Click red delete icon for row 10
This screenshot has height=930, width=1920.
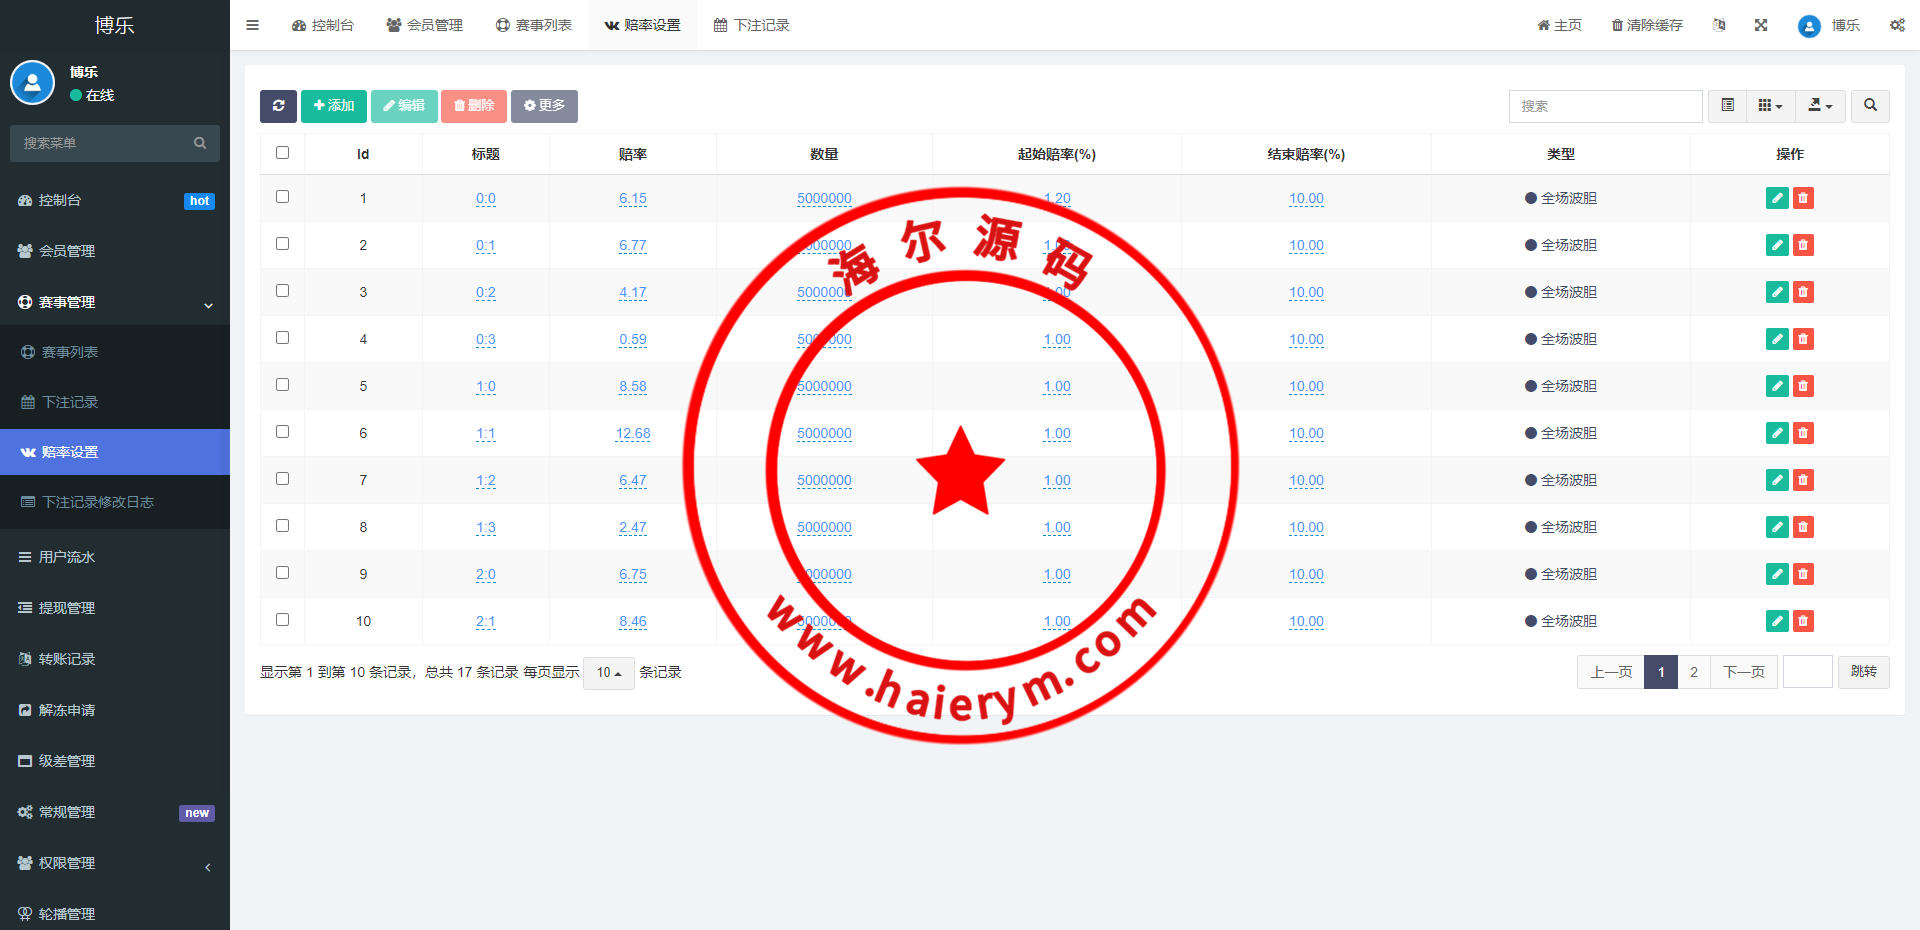click(1803, 621)
